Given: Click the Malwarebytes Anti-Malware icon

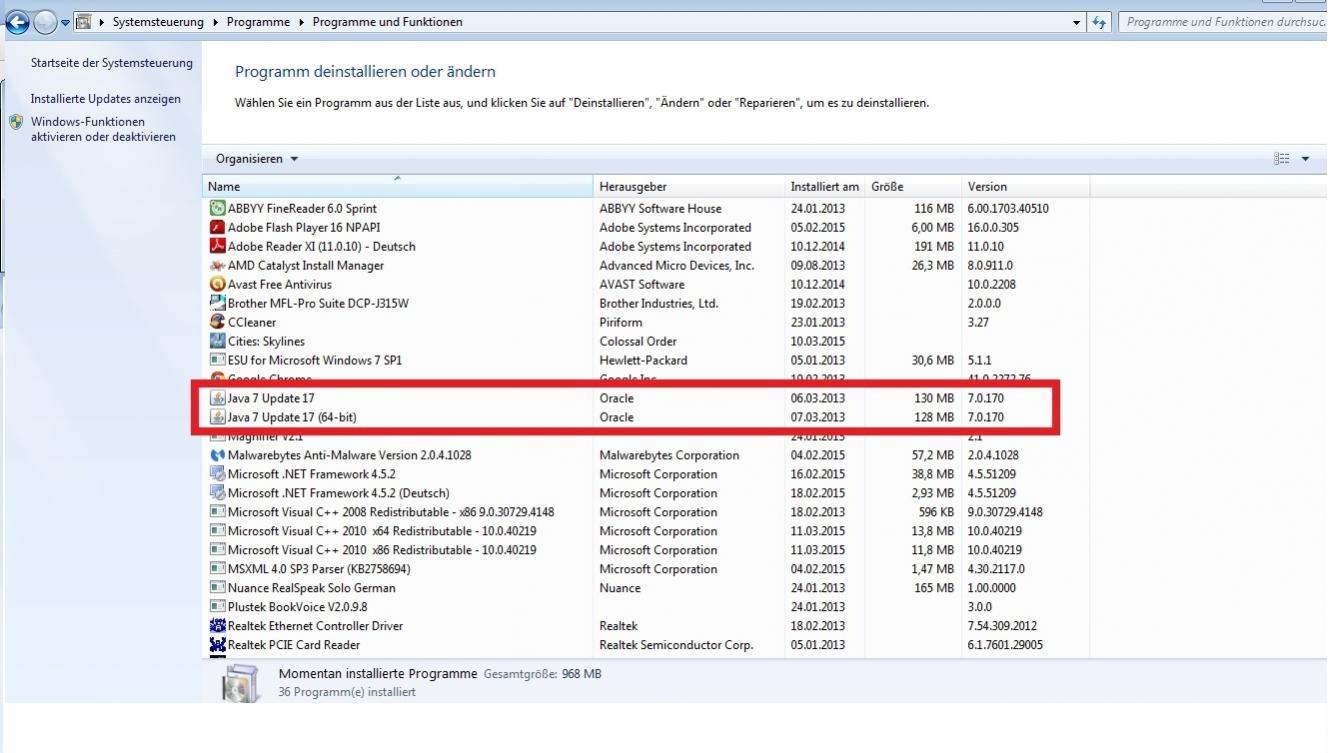Looking at the screenshot, I should [217, 455].
